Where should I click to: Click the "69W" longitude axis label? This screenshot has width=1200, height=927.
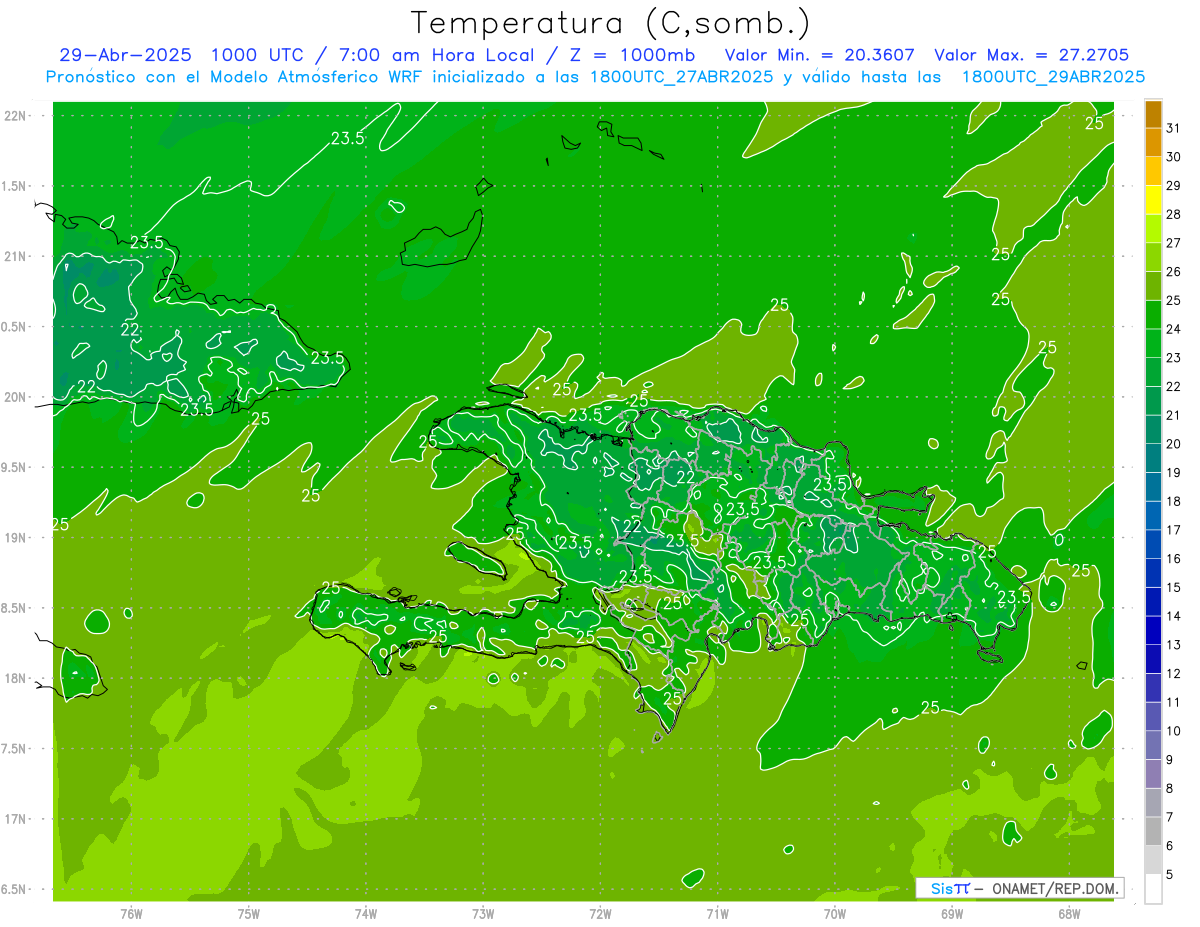[952, 913]
